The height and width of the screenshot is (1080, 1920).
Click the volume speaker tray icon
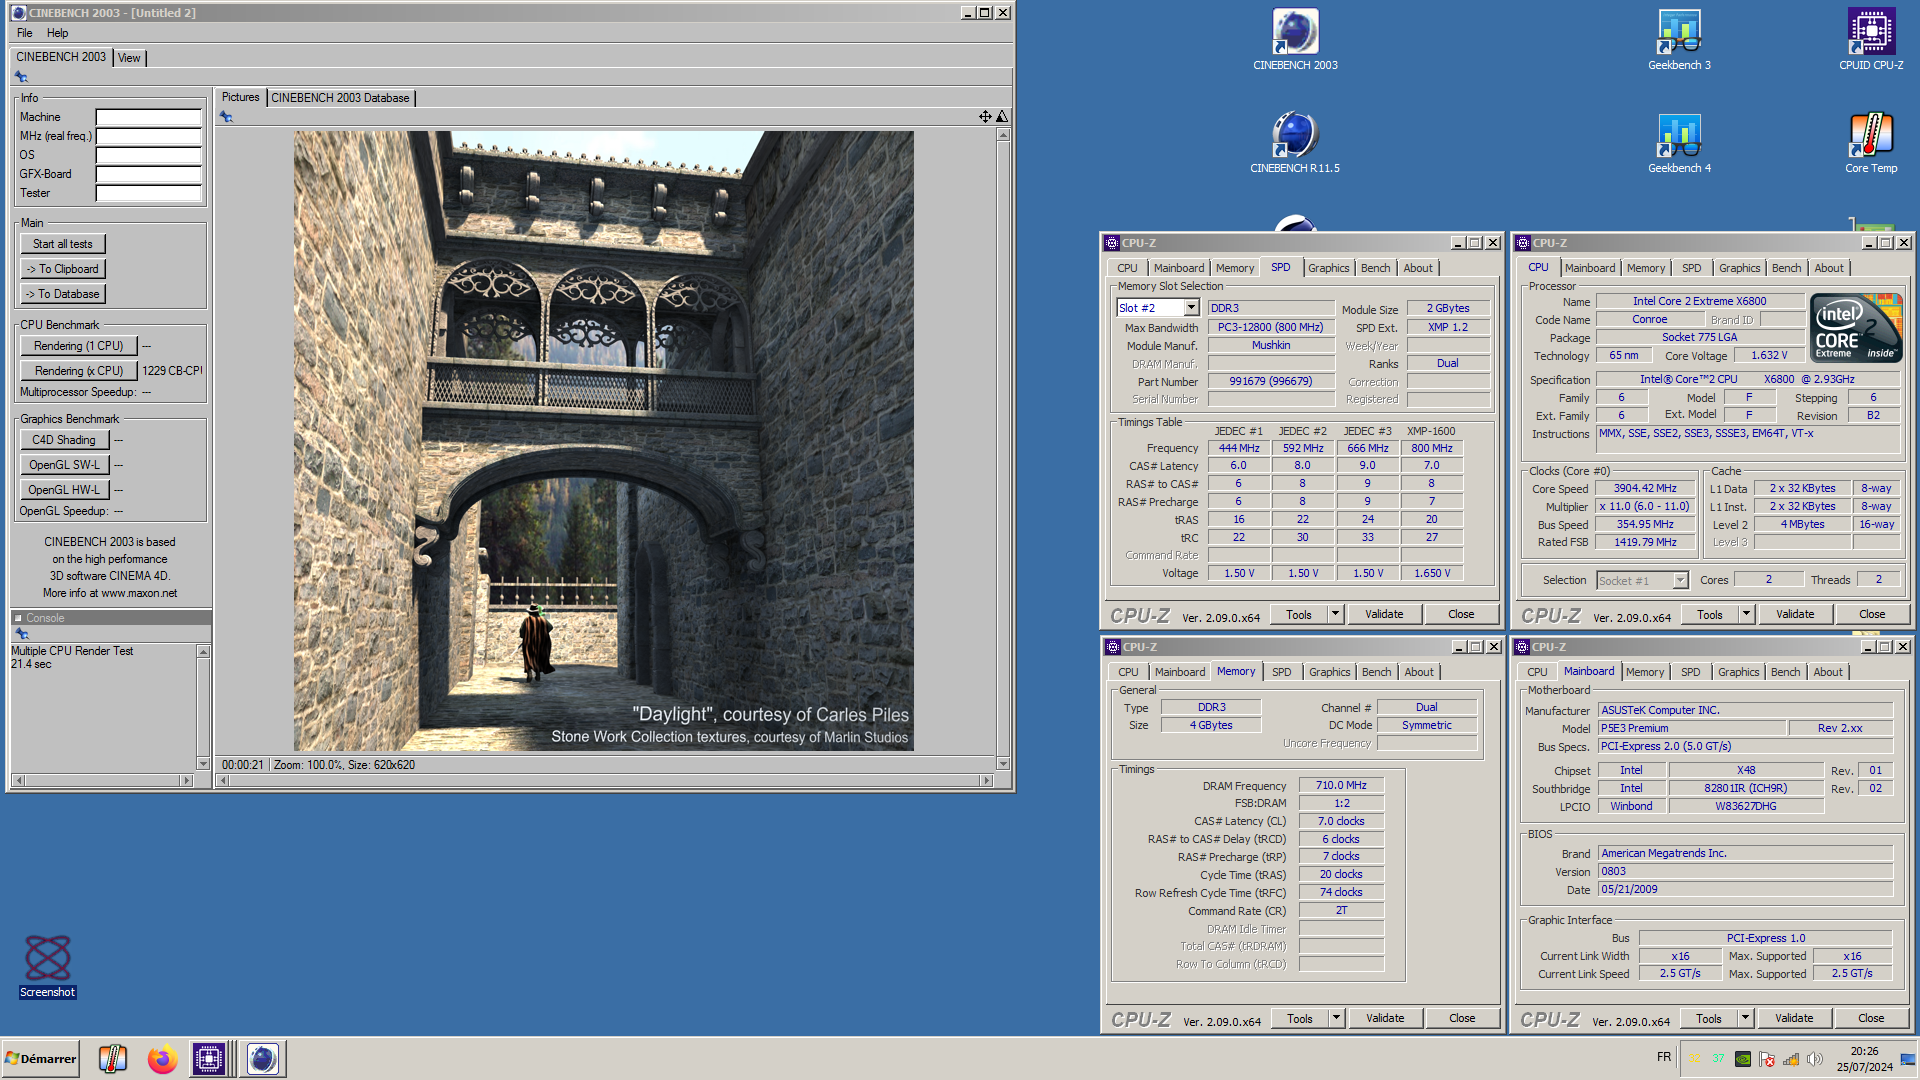click(1815, 1059)
